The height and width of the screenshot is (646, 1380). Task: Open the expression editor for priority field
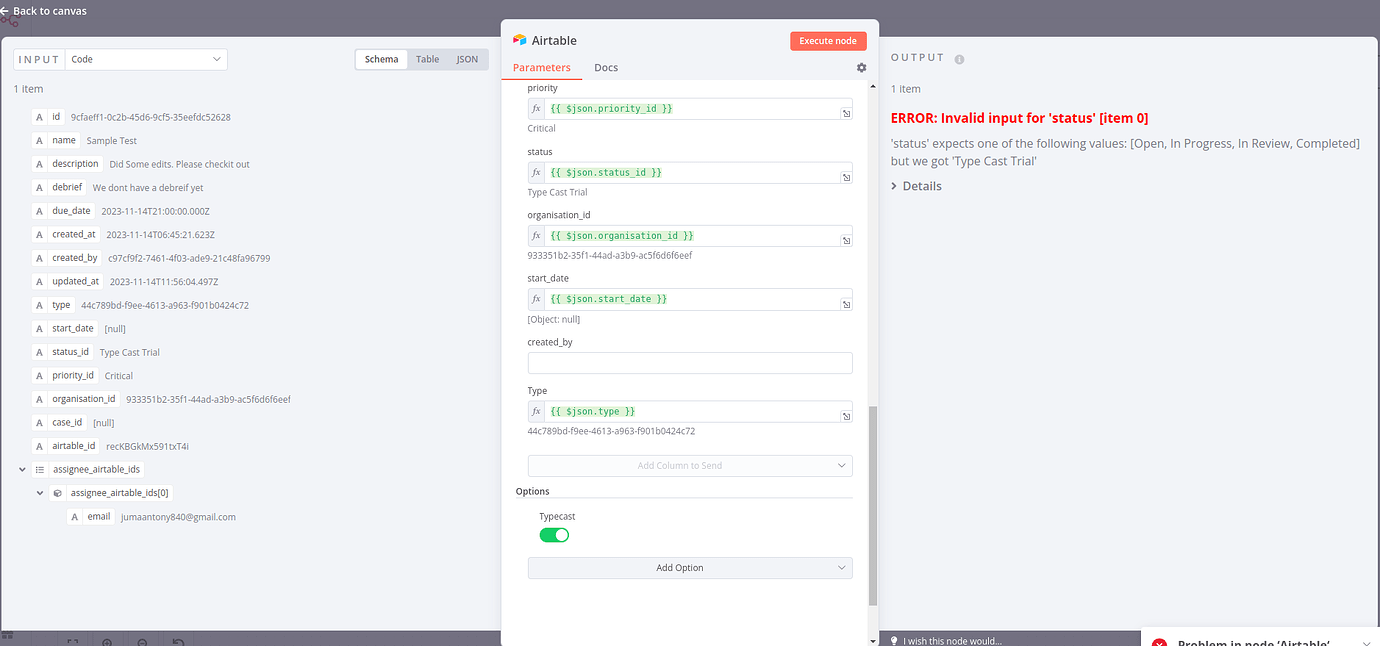[x=846, y=108]
